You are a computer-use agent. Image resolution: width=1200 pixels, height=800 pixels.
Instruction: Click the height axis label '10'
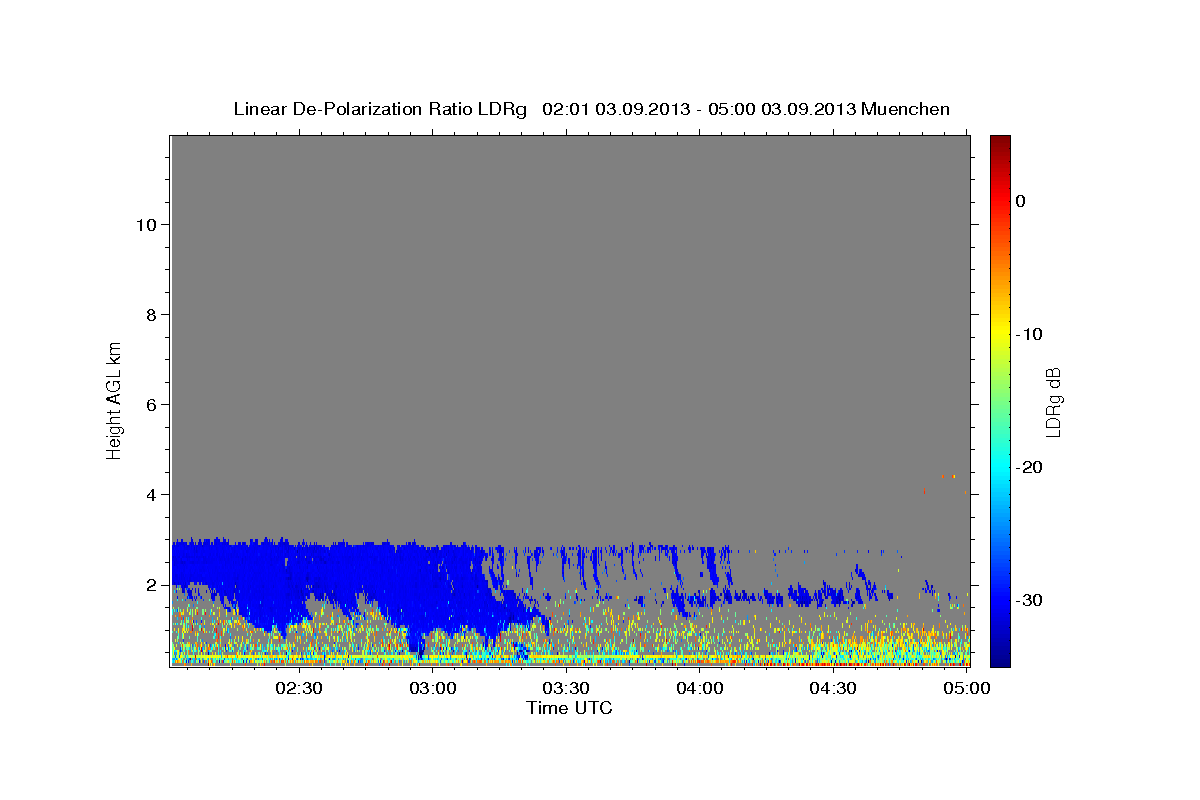point(146,224)
